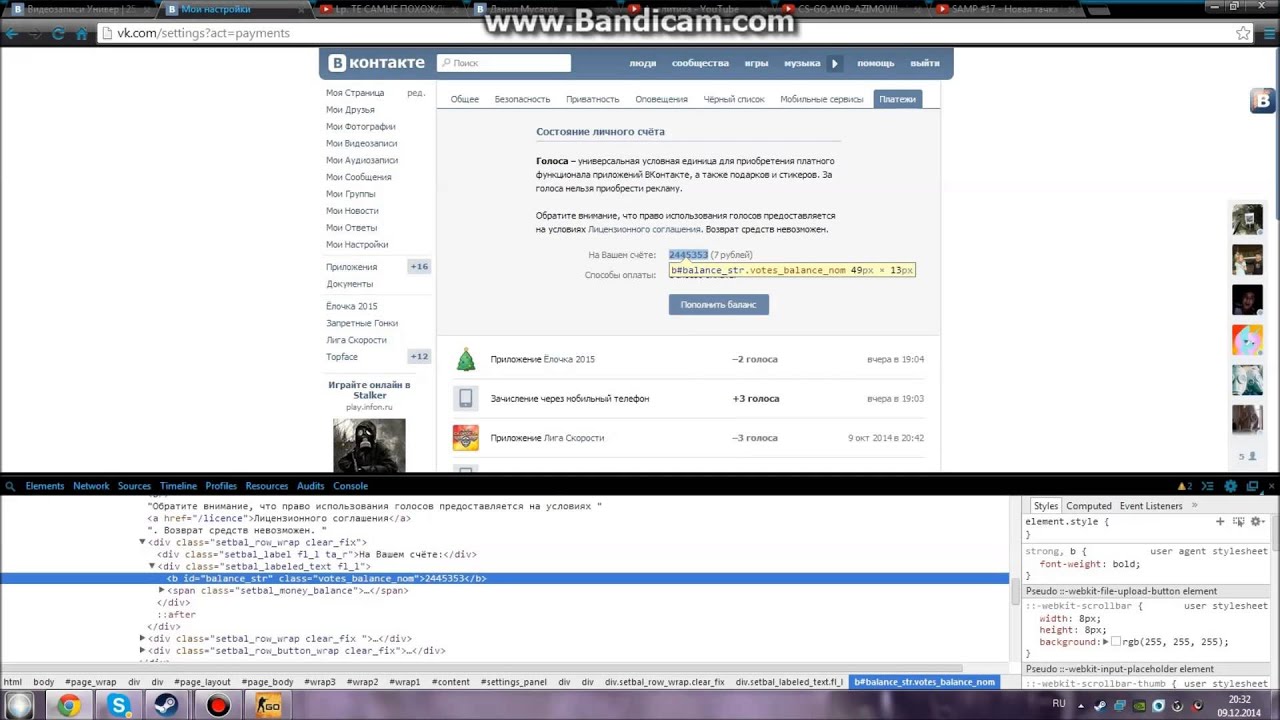Viewport: 1280px width, 720px height.
Task: Toggle element state icon in Styles pane
Action: click(1239, 521)
